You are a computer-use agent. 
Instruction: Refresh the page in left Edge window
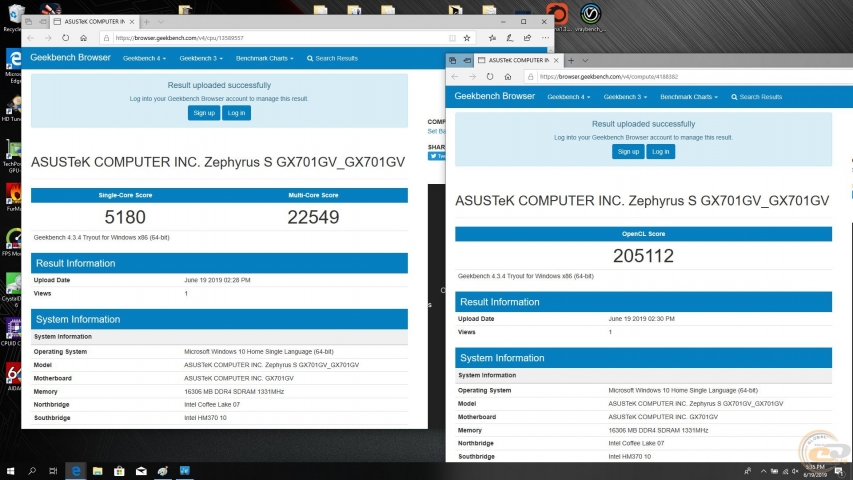[x=65, y=38]
